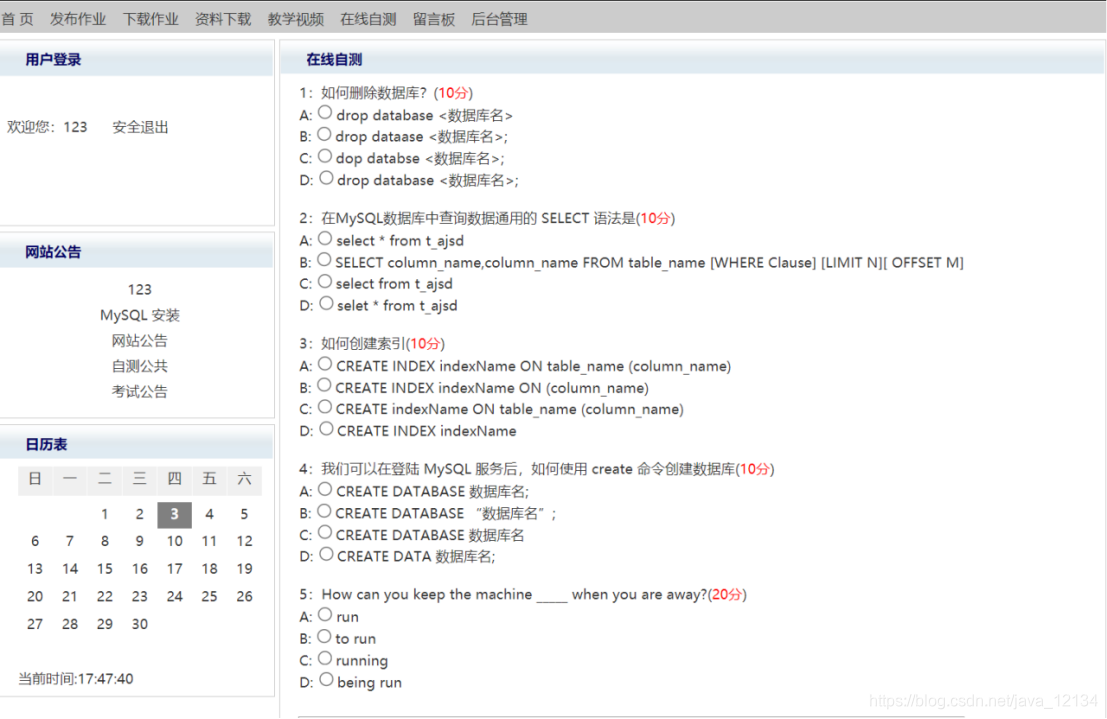Select question 2 option A select * from t_ajsd
The width and height of the screenshot is (1107, 719).
[325, 238]
